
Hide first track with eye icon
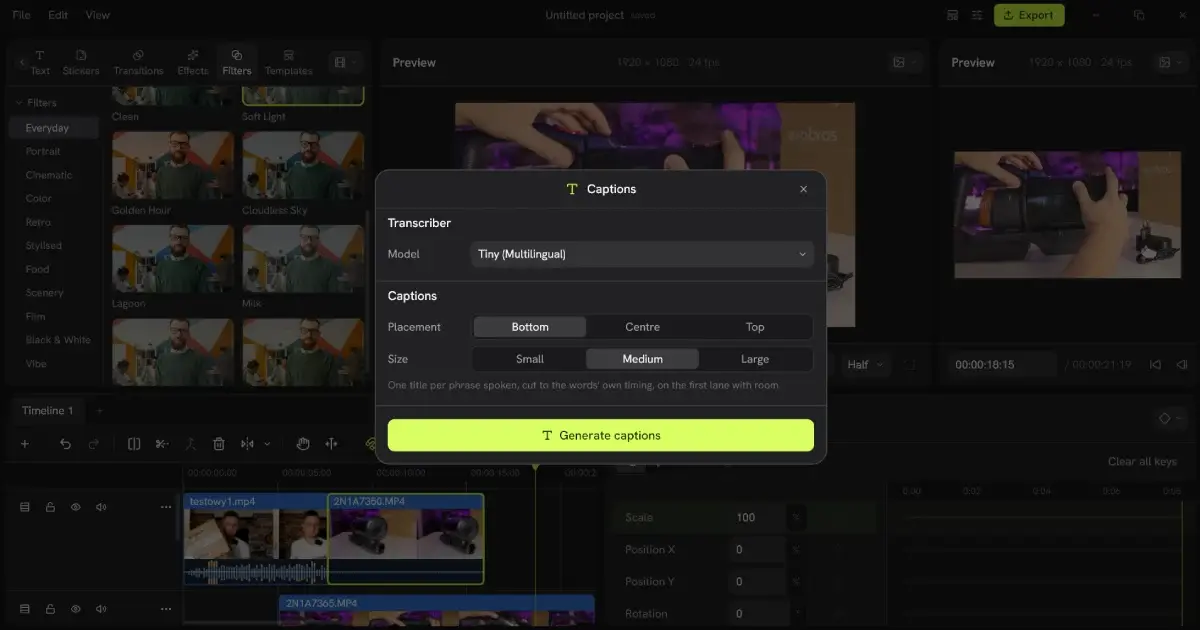(75, 507)
